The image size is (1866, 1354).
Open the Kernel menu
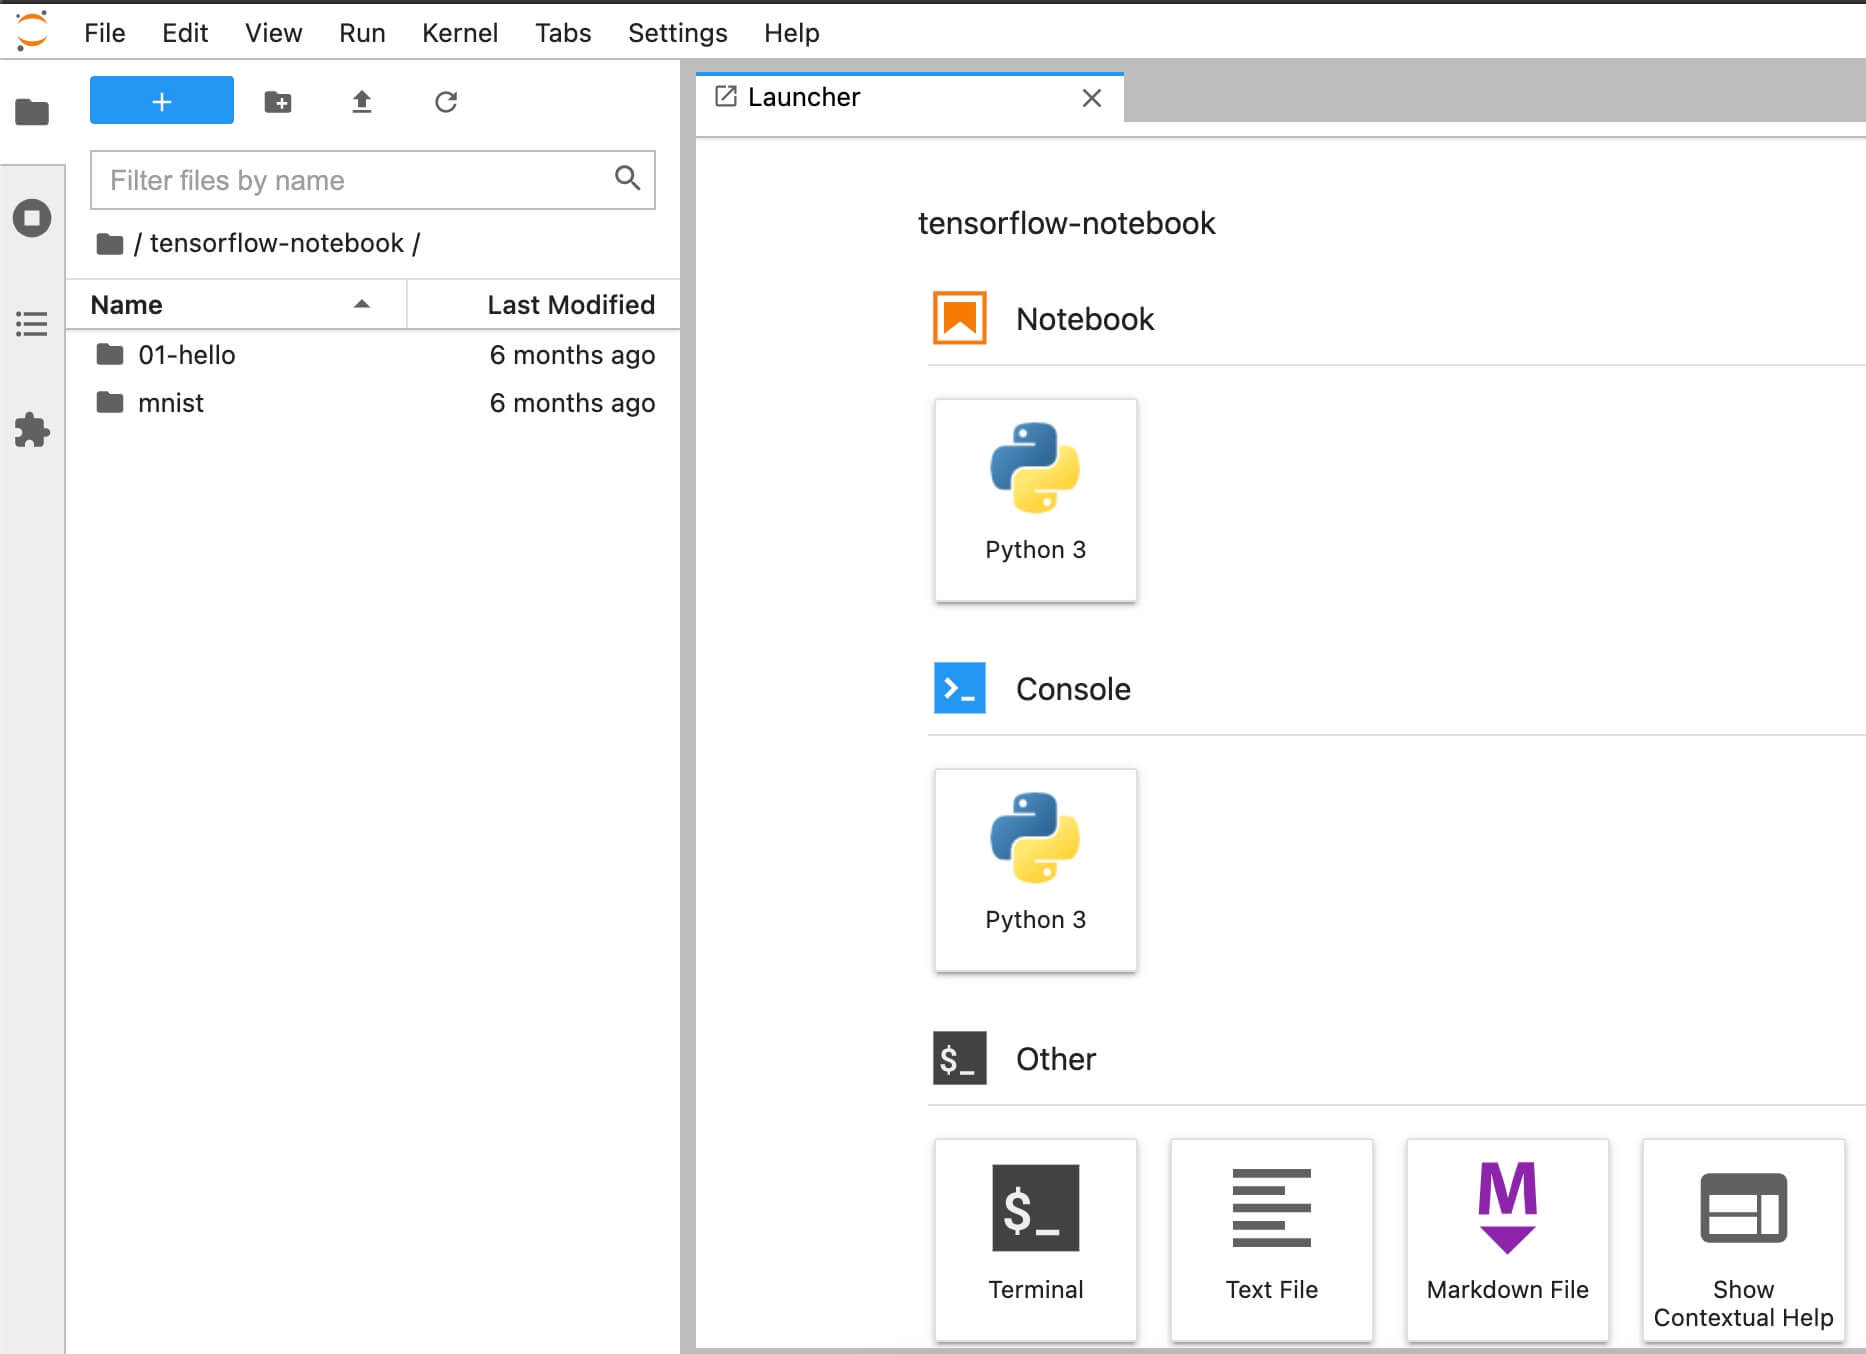[460, 33]
